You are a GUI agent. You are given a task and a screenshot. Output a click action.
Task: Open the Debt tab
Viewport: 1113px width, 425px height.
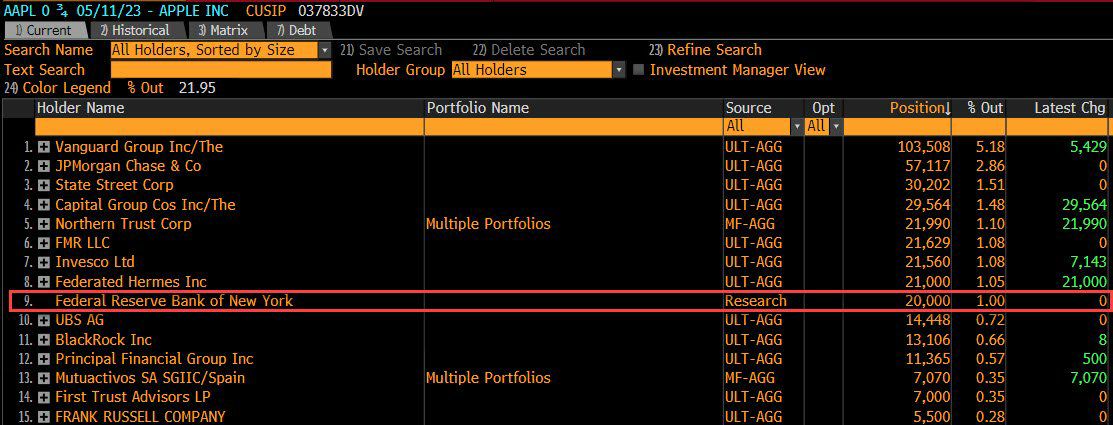tap(297, 31)
